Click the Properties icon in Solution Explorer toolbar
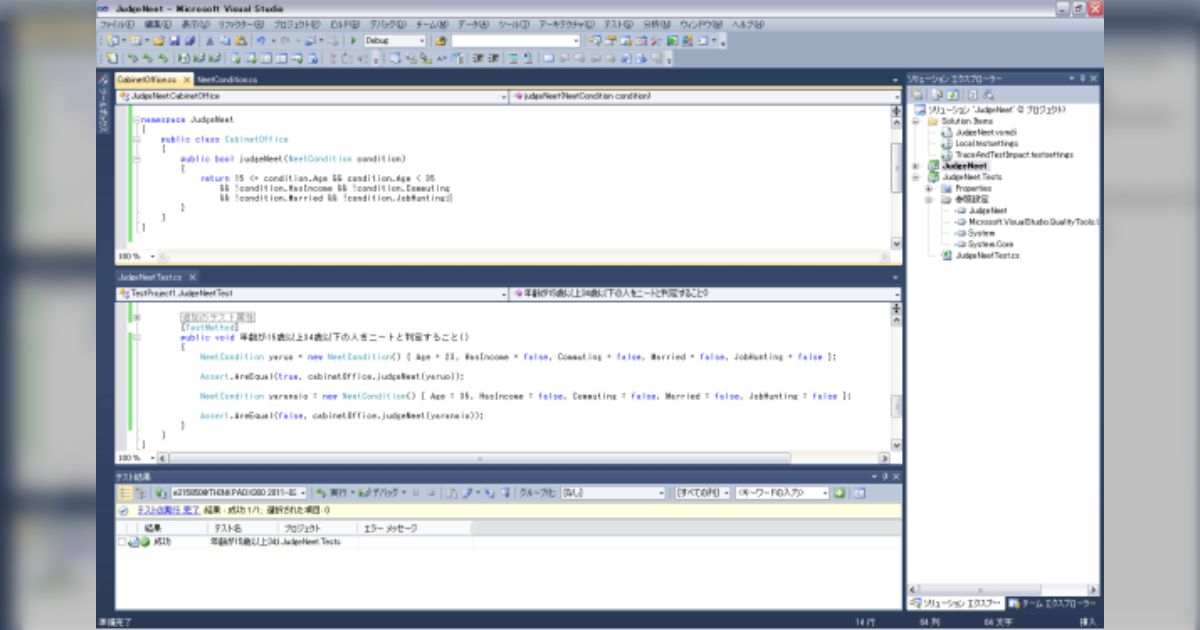The height and width of the screenshot is (630, 1200). (918, 94)
